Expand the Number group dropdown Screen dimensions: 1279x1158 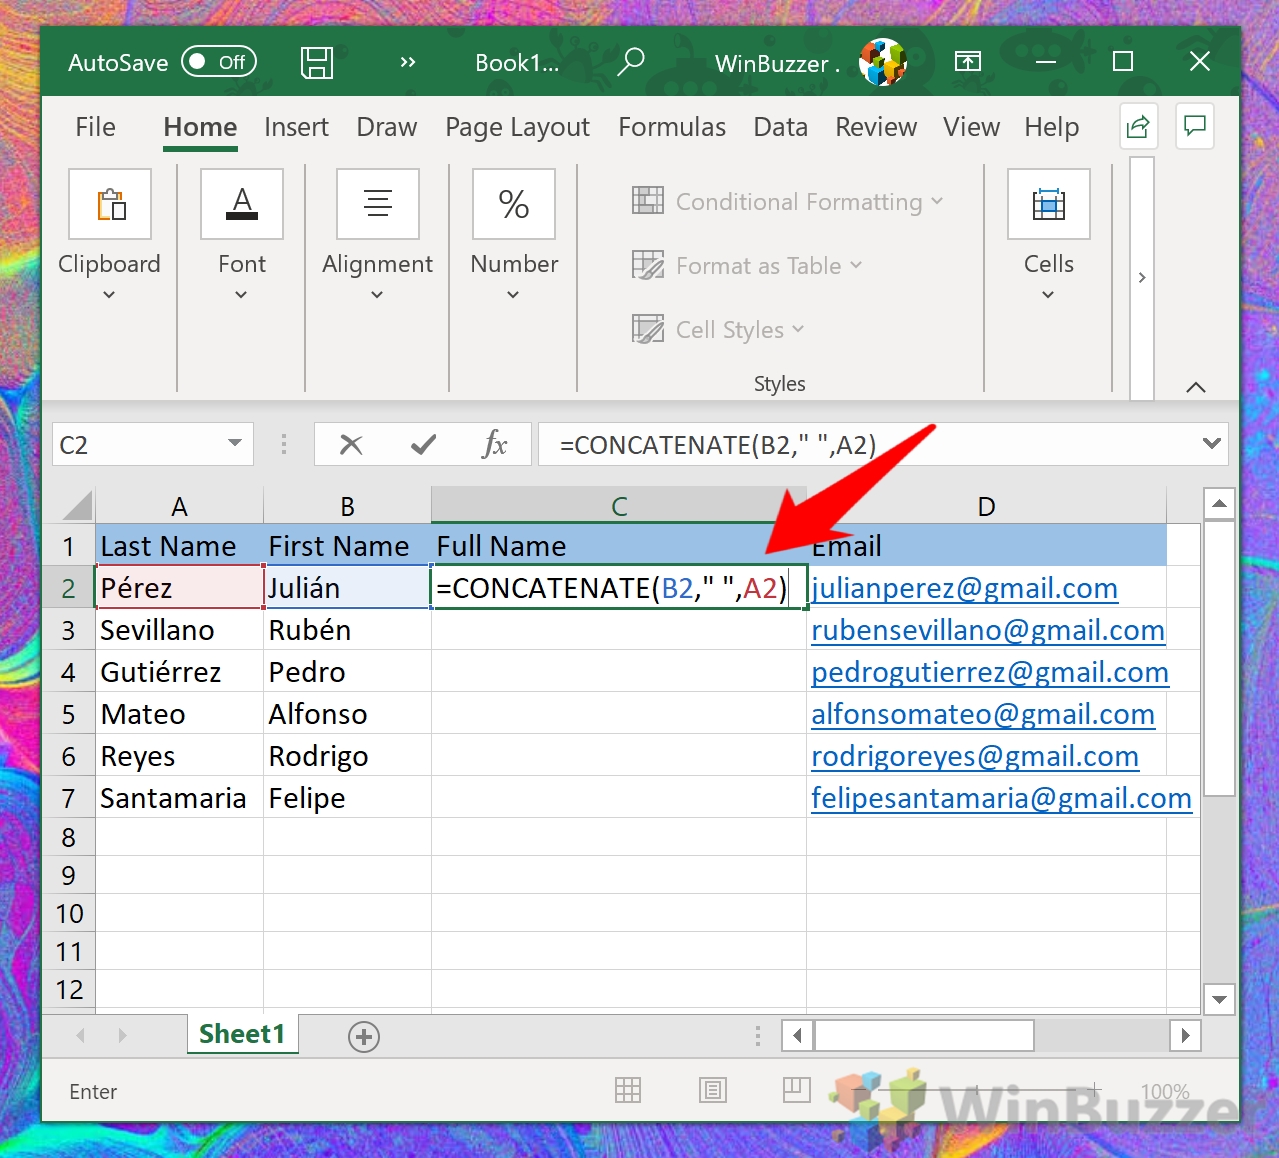[513, 295]
